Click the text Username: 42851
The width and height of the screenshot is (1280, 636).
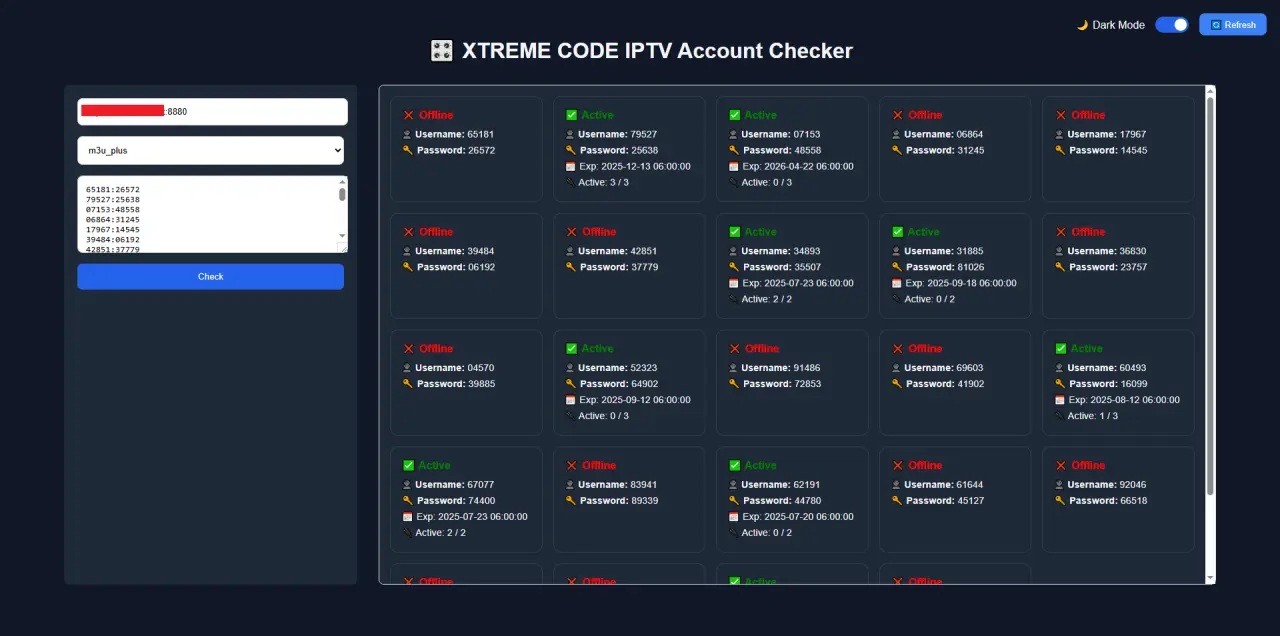point(617,251)
